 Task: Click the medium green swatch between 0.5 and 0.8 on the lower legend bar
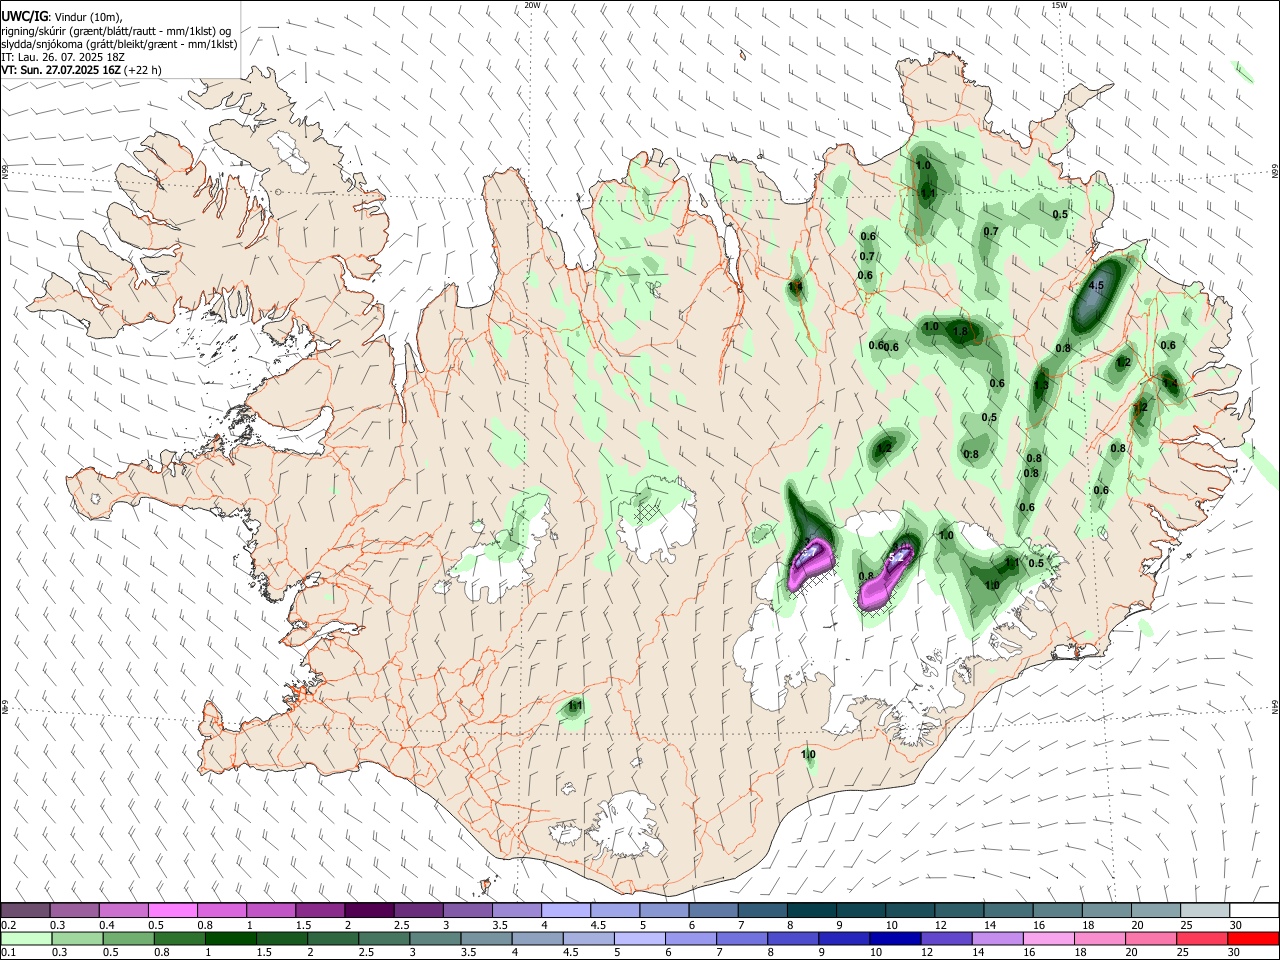(128, 938)
